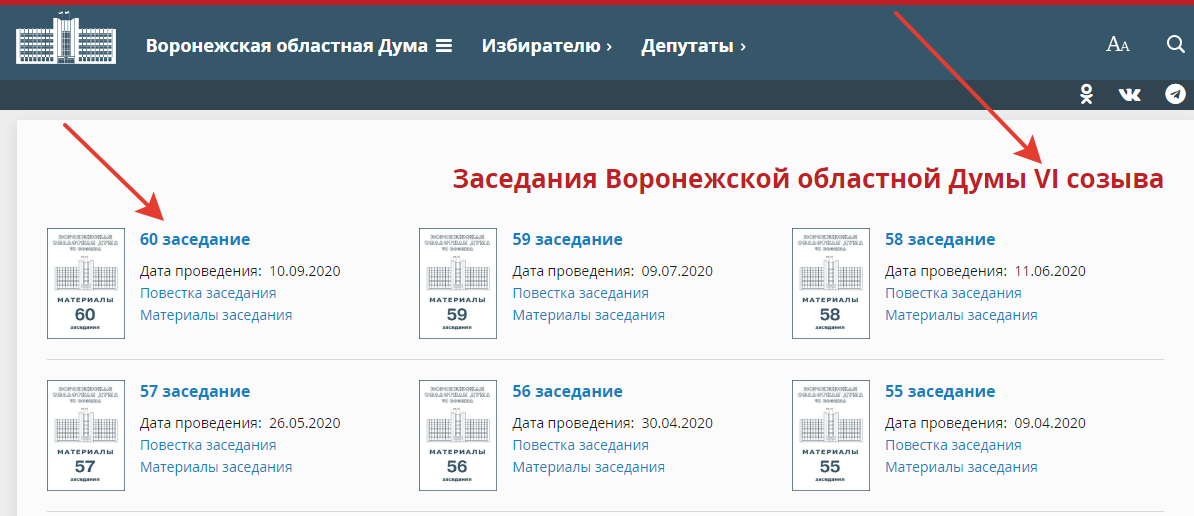Click the date 26.05.2020 text
1194x516 pixels.
pyautogui.click(x=305, y=423)
